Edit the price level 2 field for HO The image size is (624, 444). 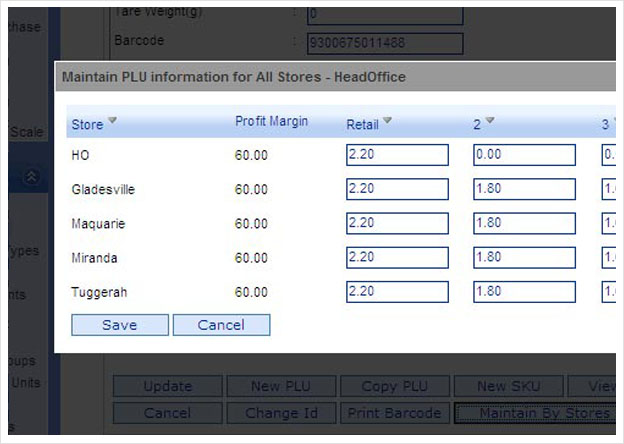pos(525,155)
